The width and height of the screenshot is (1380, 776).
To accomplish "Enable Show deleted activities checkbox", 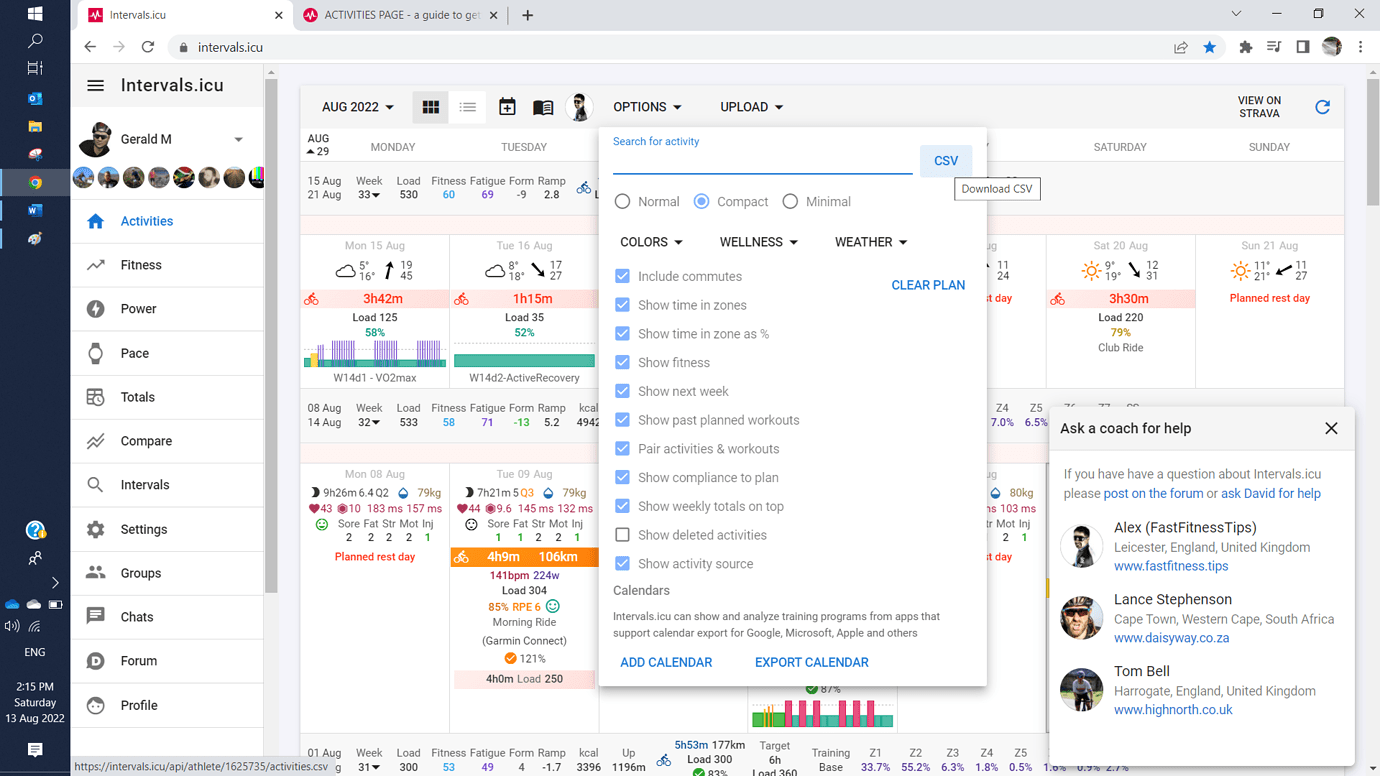I will 623,535.
